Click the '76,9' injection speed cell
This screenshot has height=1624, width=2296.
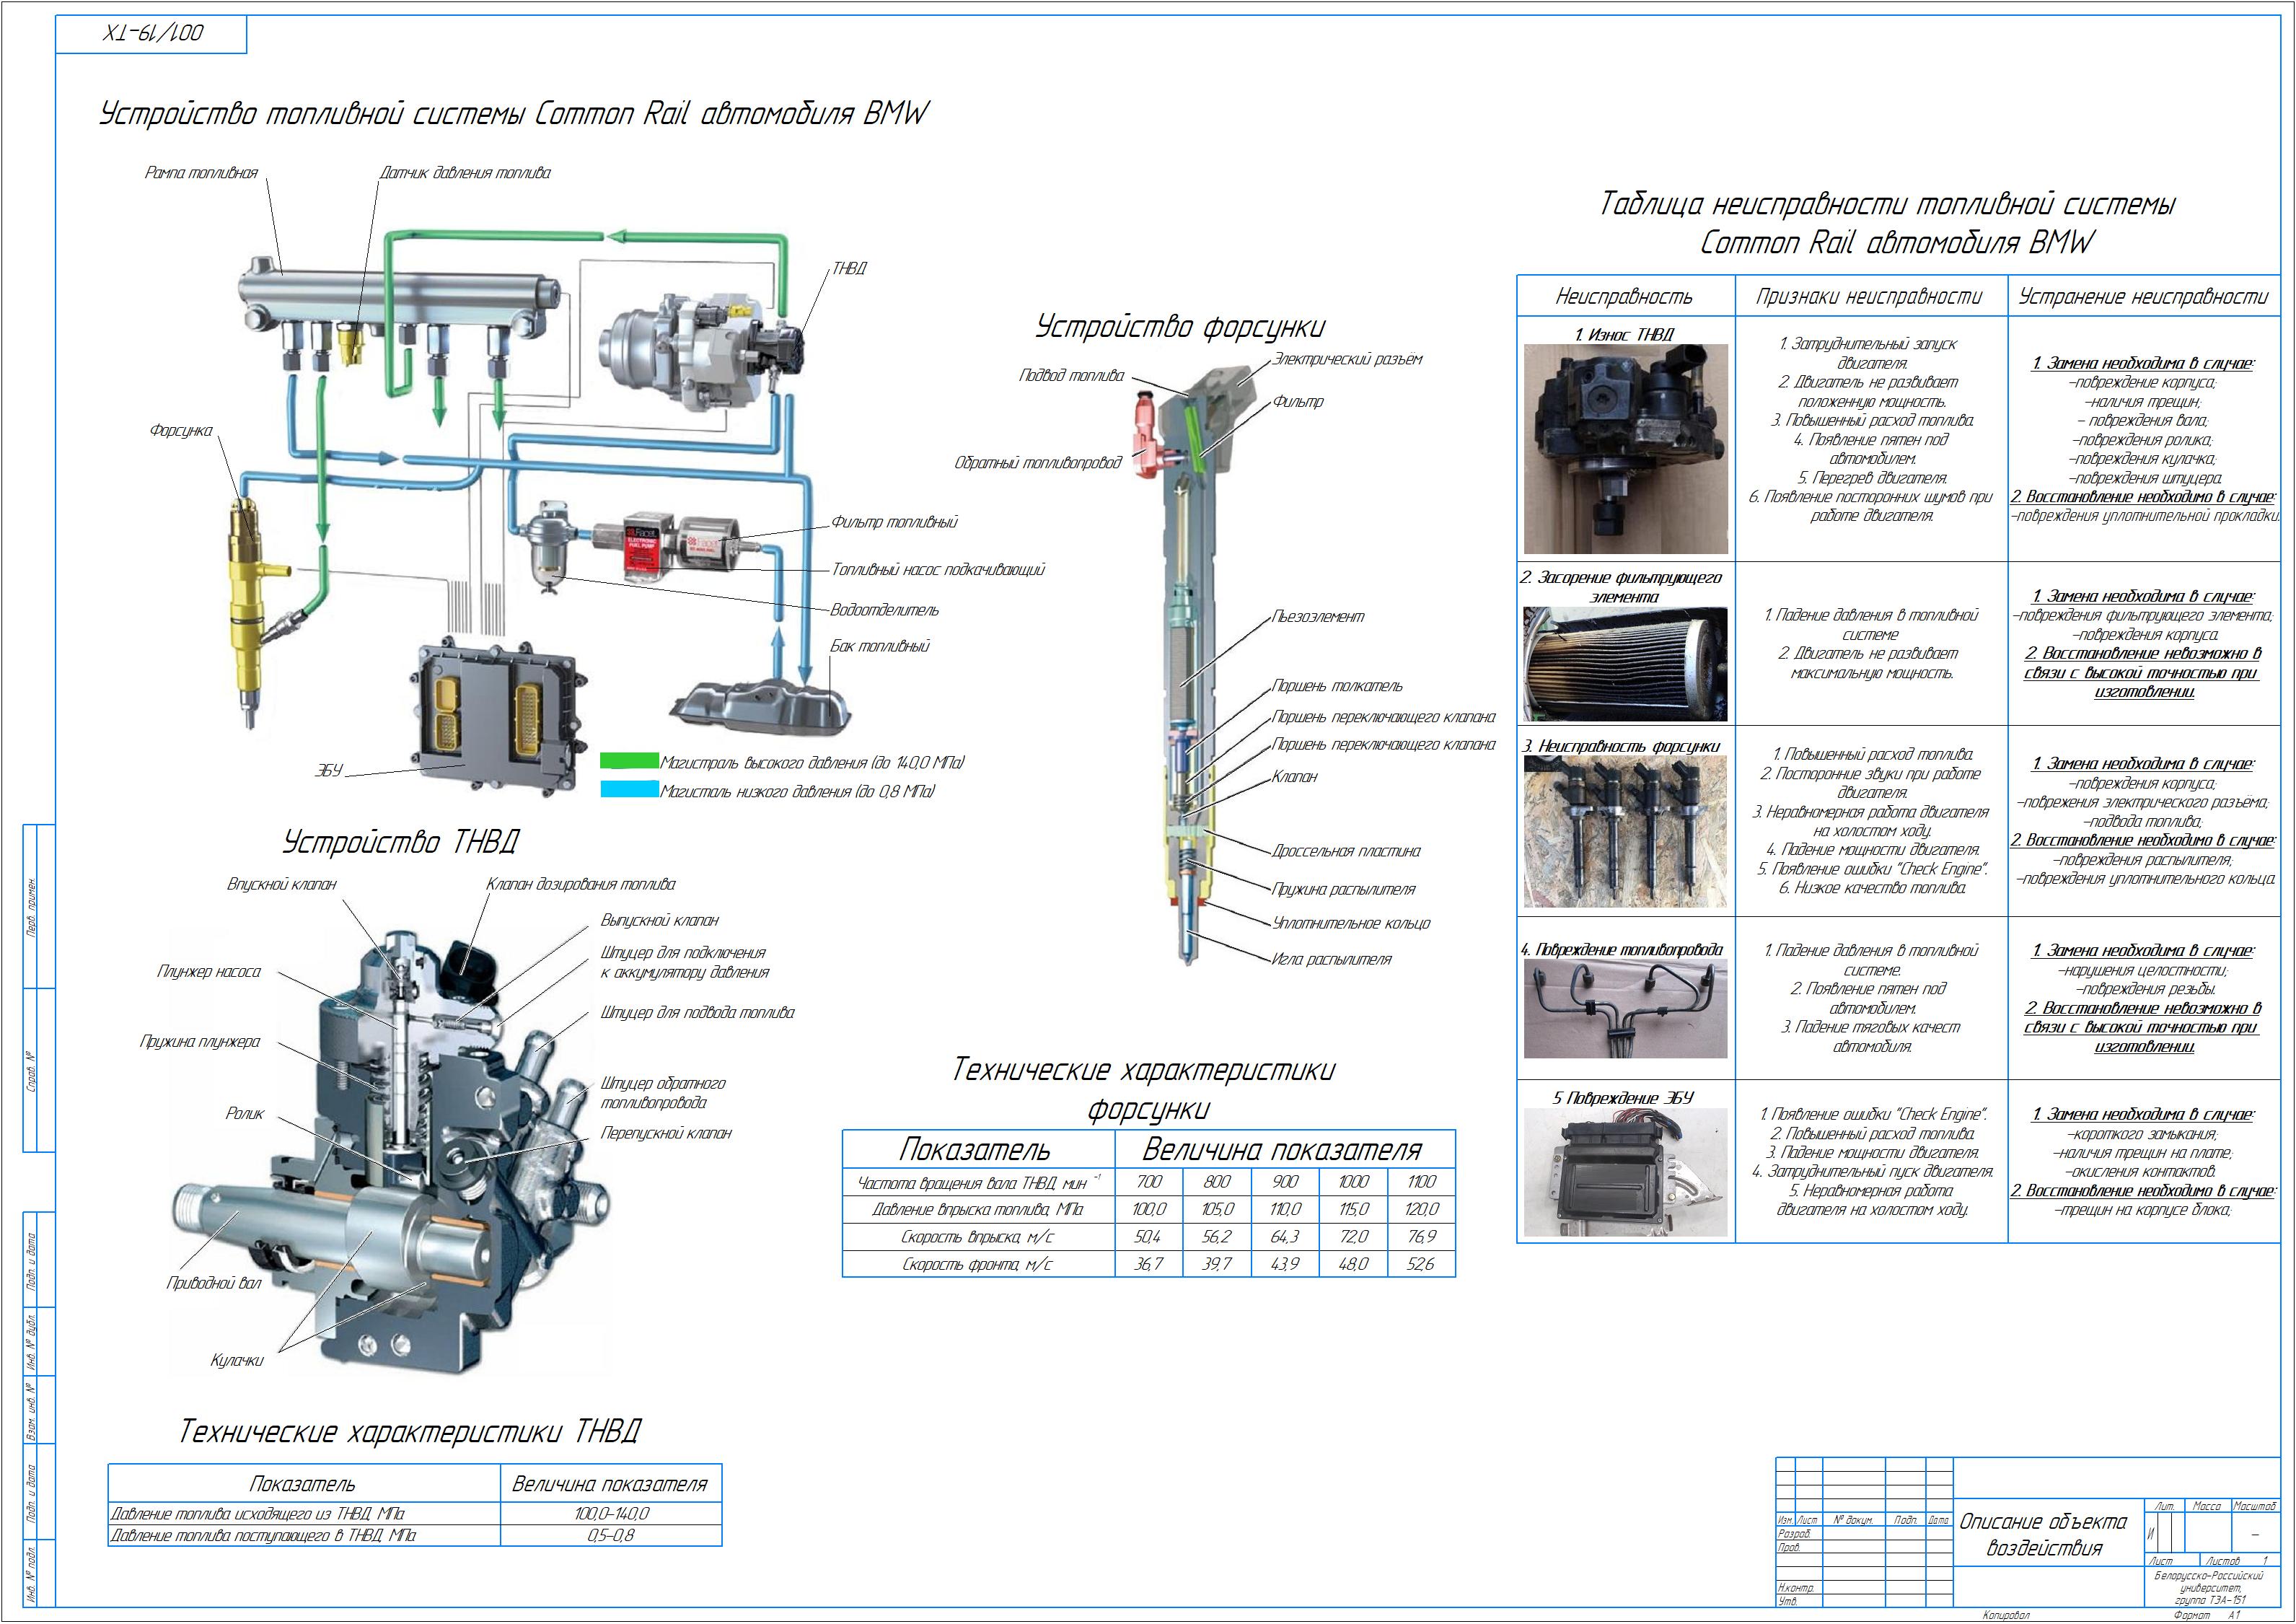[1421, 1237]
